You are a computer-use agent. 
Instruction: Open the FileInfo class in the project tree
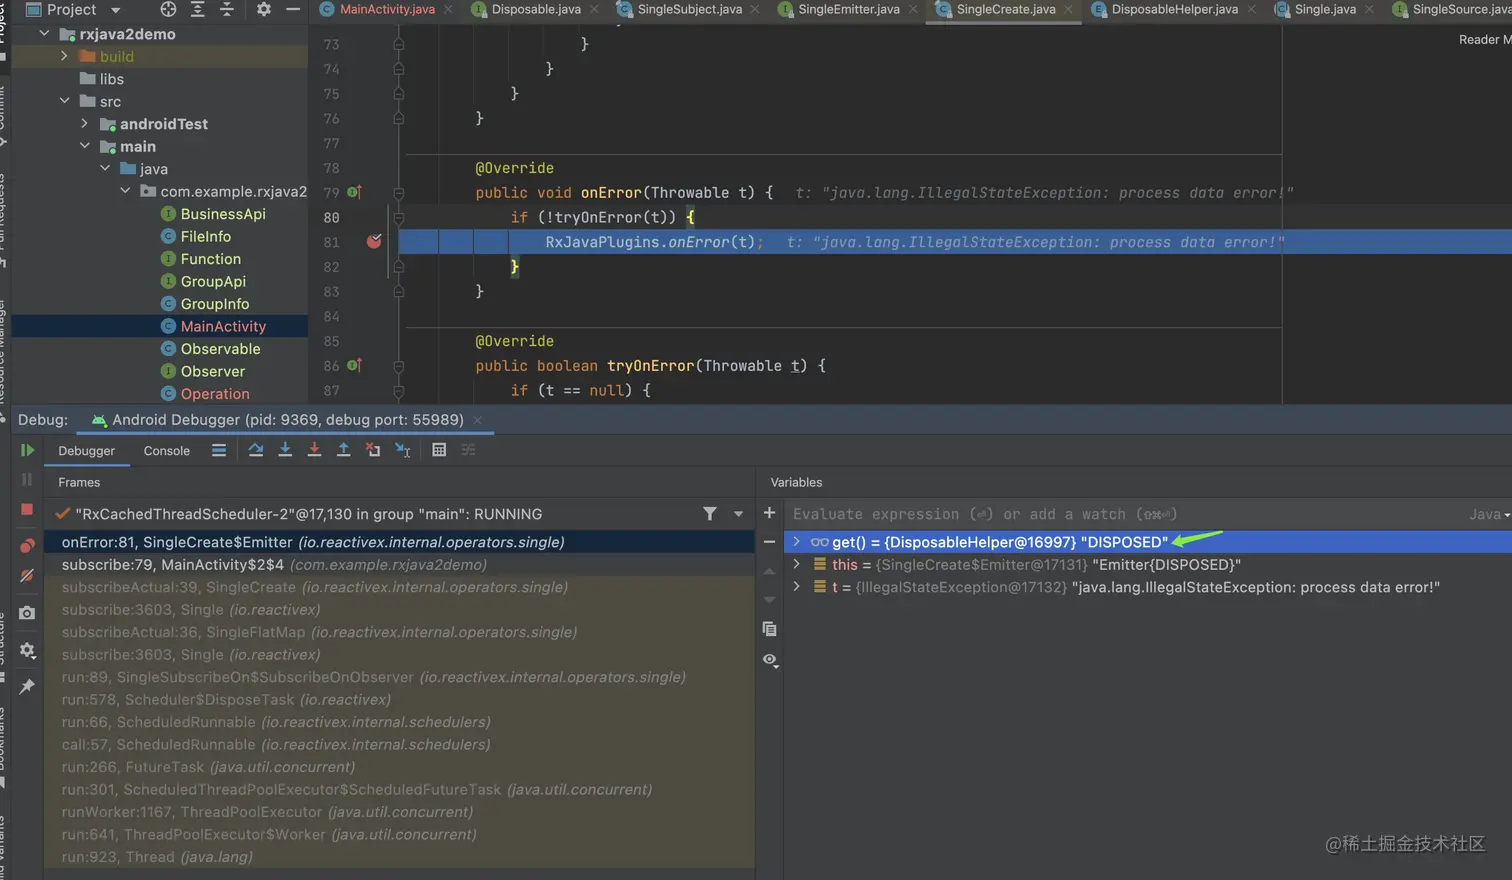(205, 236)
